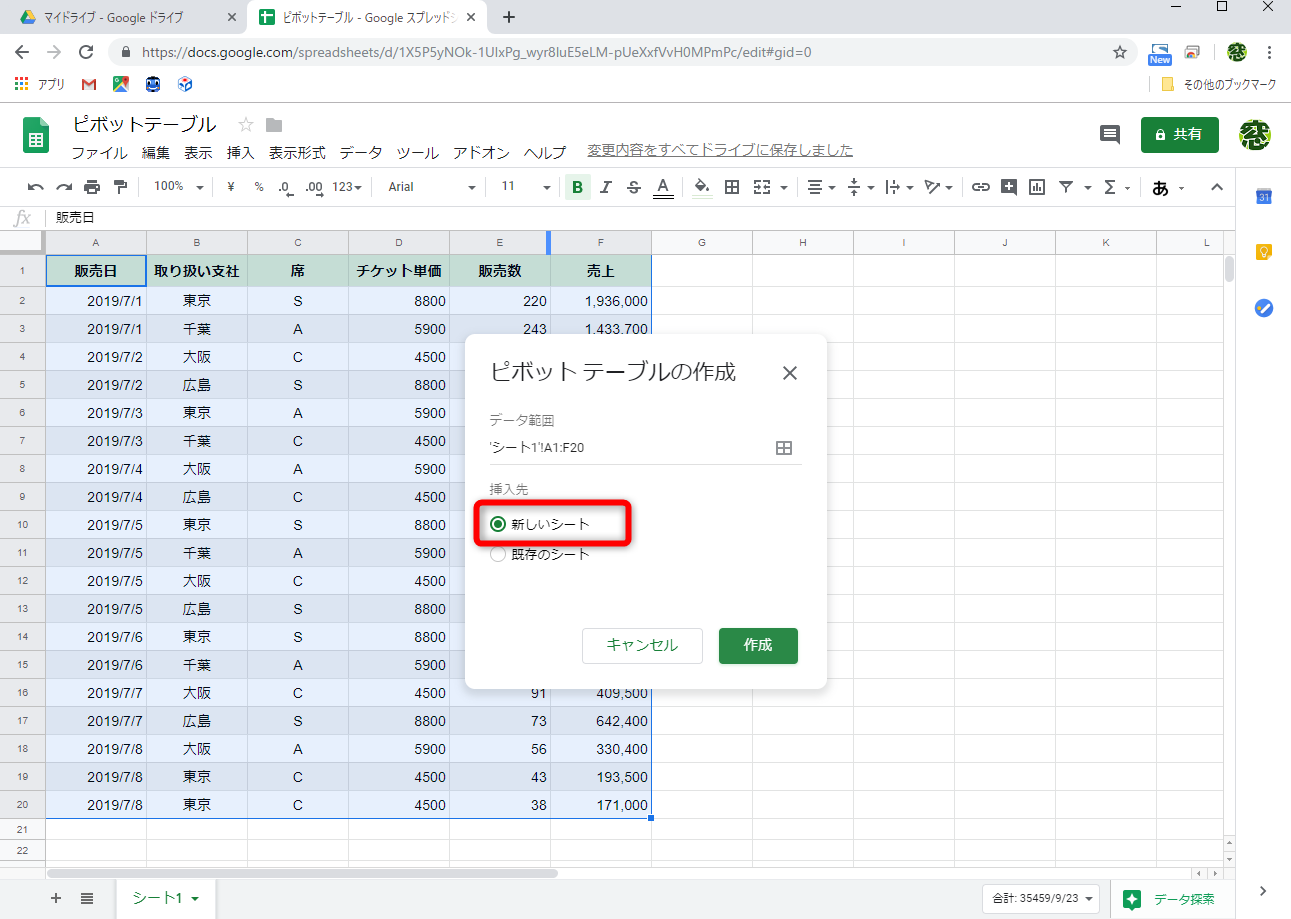This screenshot has height=919, width=1291.
Task: Decrease decimal places
Action: (x=285, y=187)
